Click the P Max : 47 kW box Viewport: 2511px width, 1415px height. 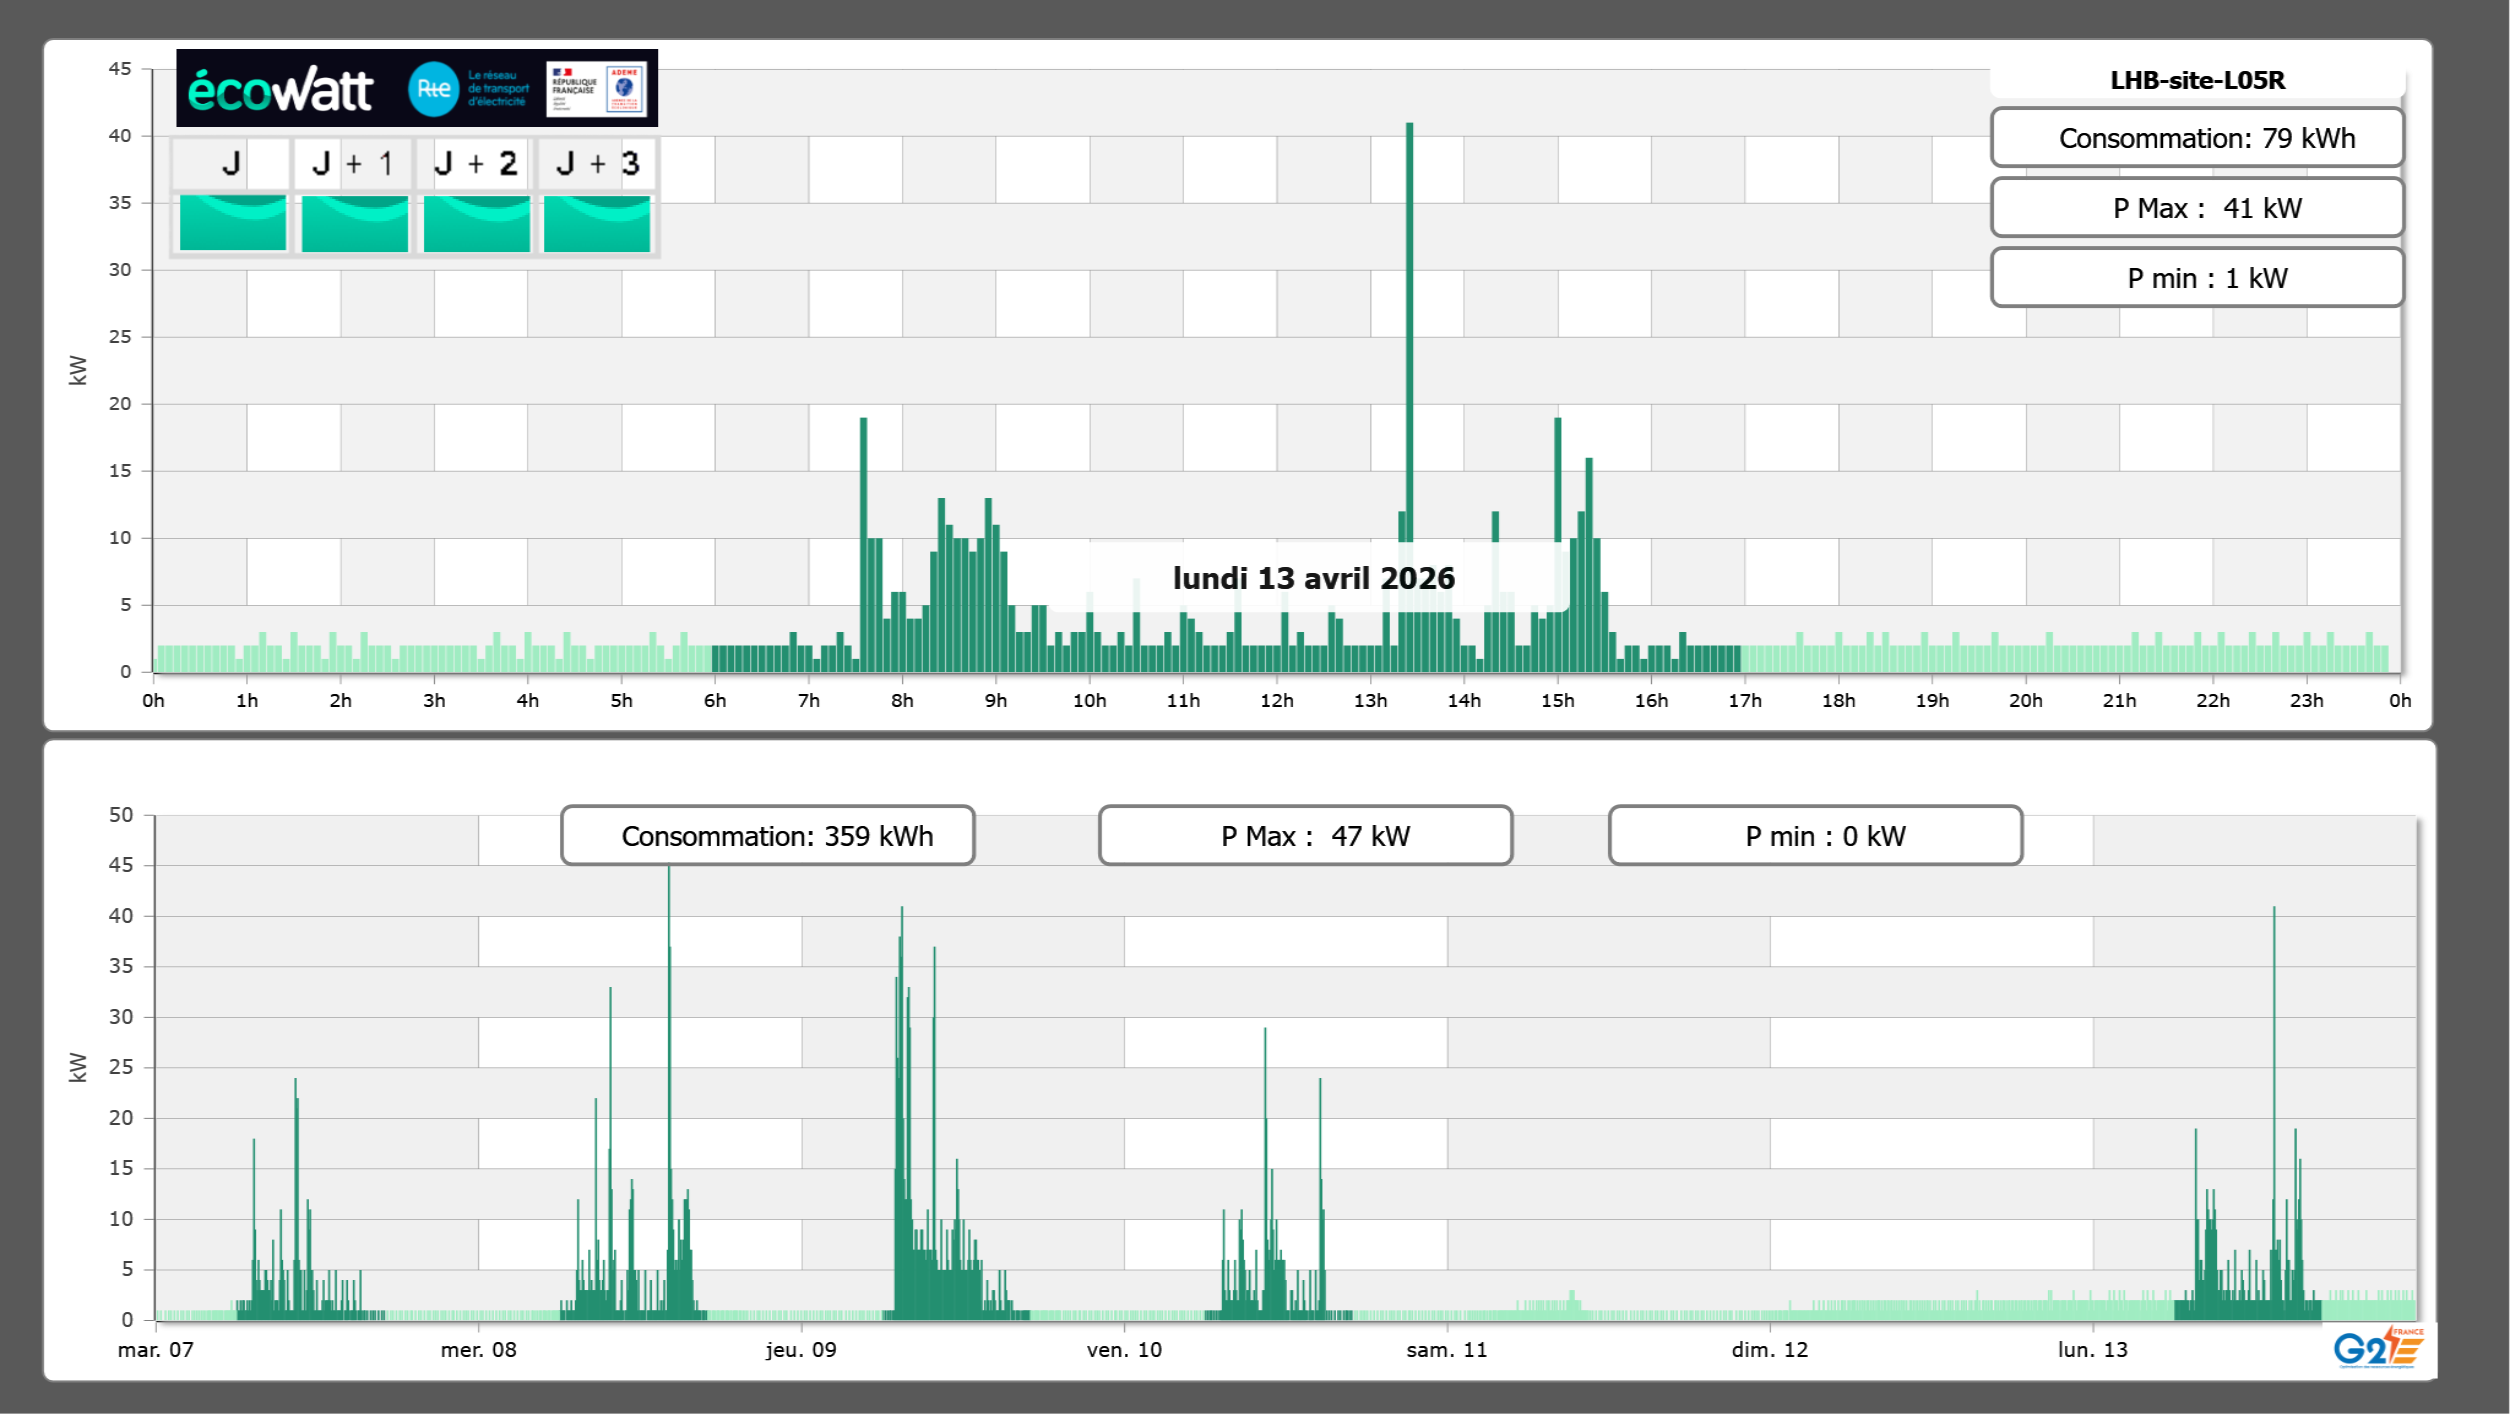tap(1305, 835)
